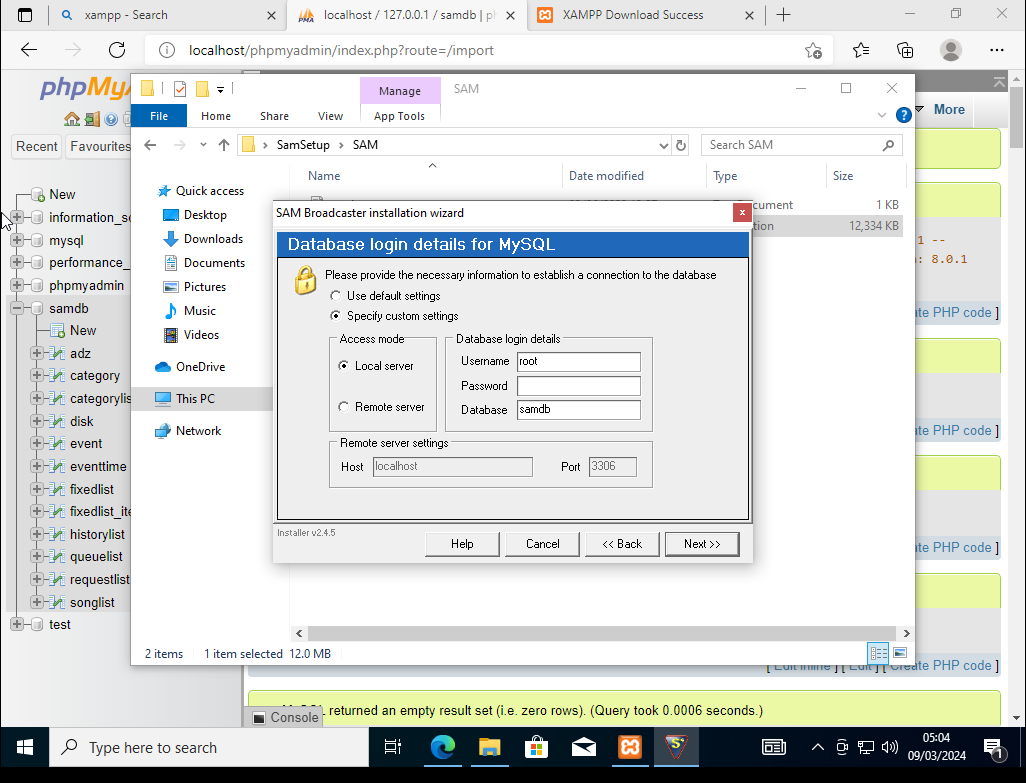Expand the songlist table node
This screenshot has height=783, width=1026.
tap(37, 603)
